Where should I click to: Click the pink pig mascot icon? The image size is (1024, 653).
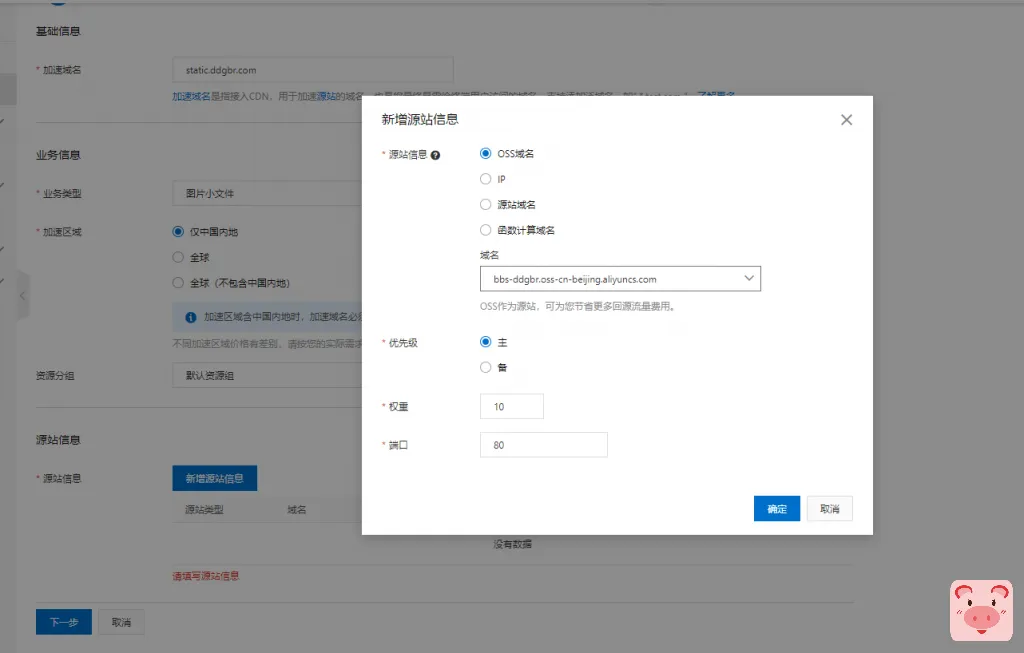coord(982,611)
